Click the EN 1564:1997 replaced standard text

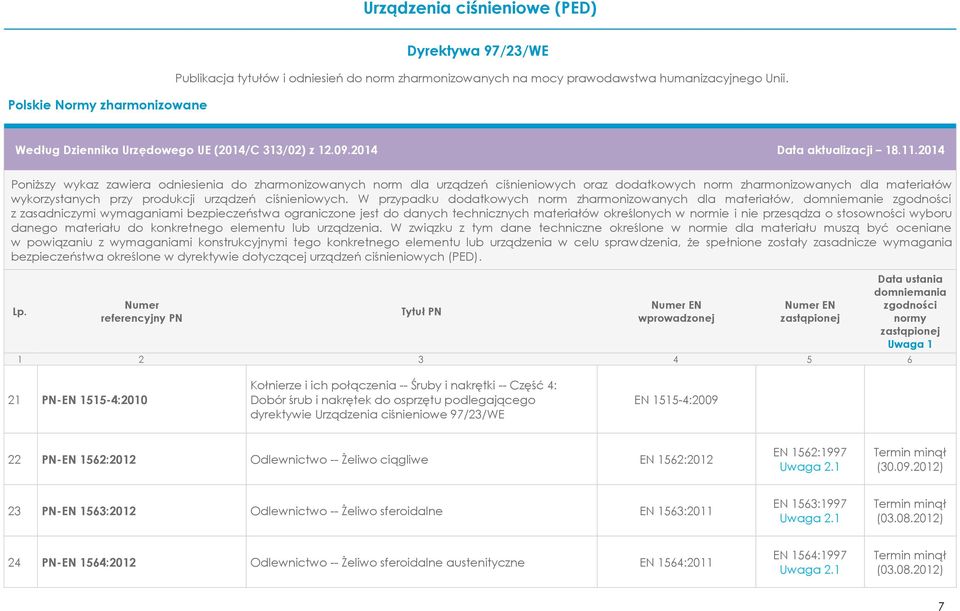pyautogui.click(x=809, y=555)
